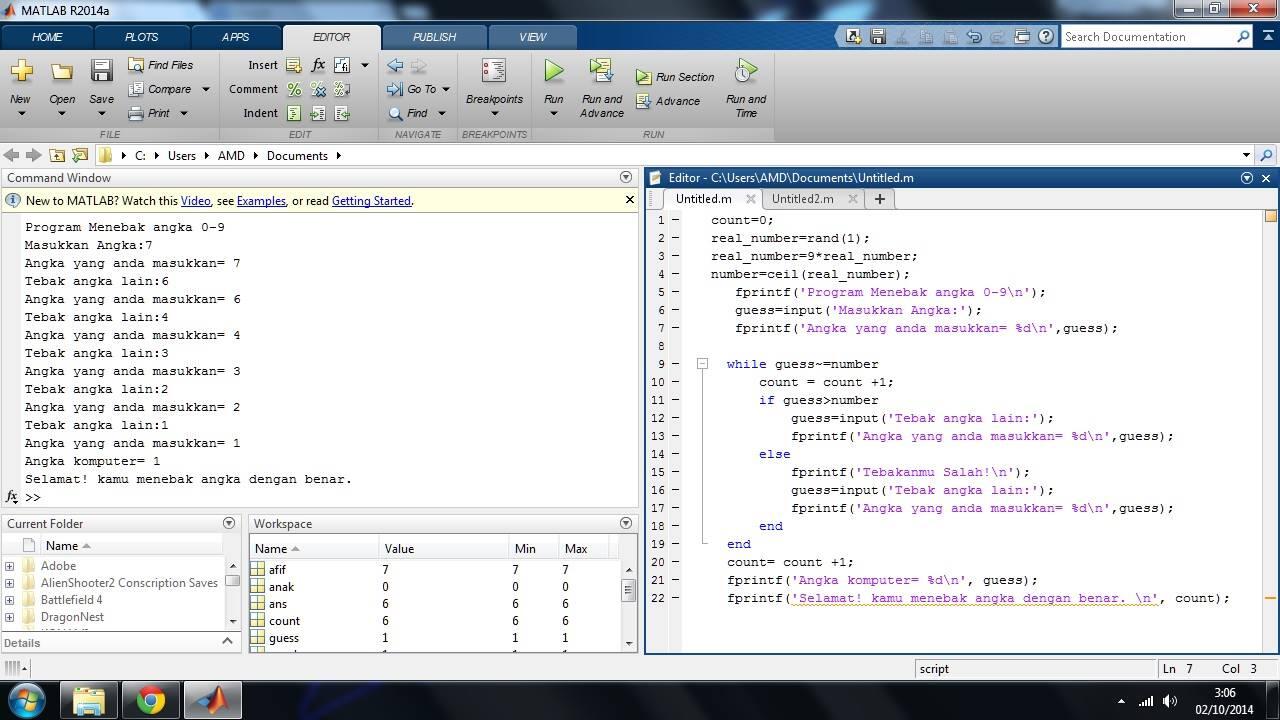Click the New file icon
Image resolution: width=1280 pixels, height=720 pixels.
coord(21,71)
